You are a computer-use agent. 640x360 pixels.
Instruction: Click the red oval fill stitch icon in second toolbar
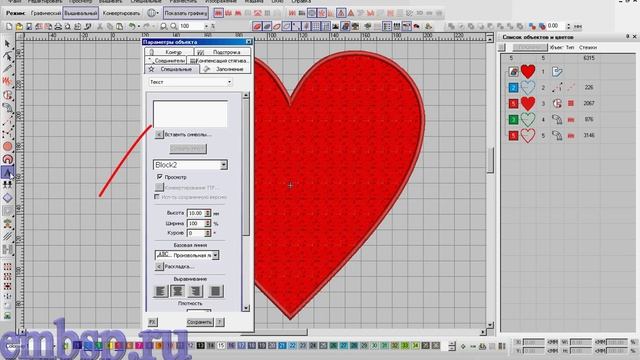click(x=257, y=26)
